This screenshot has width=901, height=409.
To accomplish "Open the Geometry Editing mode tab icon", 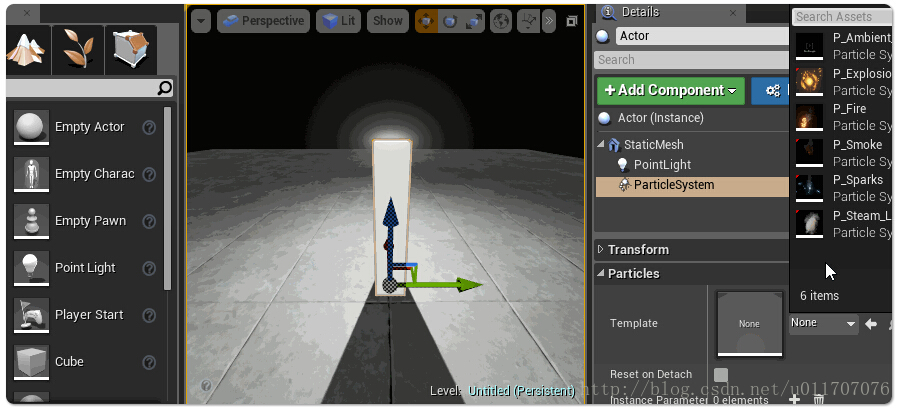I will pyautogui.click(x=131, y=49).
